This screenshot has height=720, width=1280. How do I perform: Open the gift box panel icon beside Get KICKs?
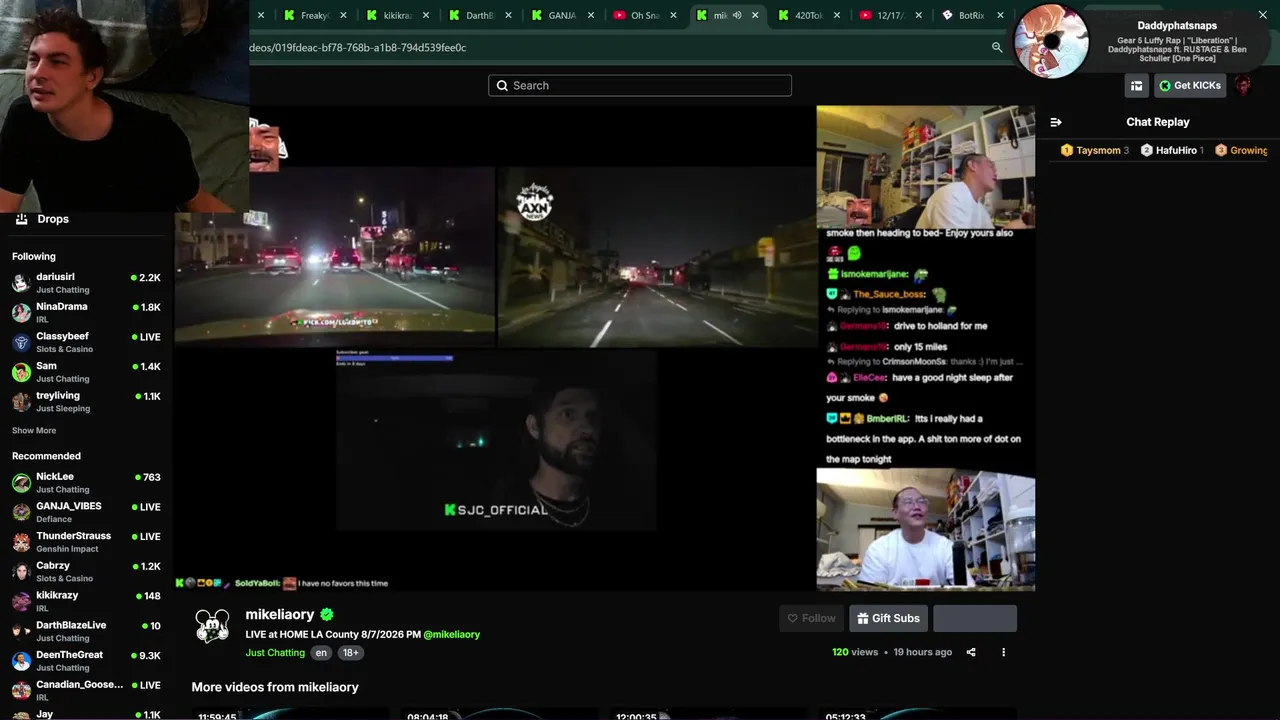pyautogui.click(x=1136, y=86)
